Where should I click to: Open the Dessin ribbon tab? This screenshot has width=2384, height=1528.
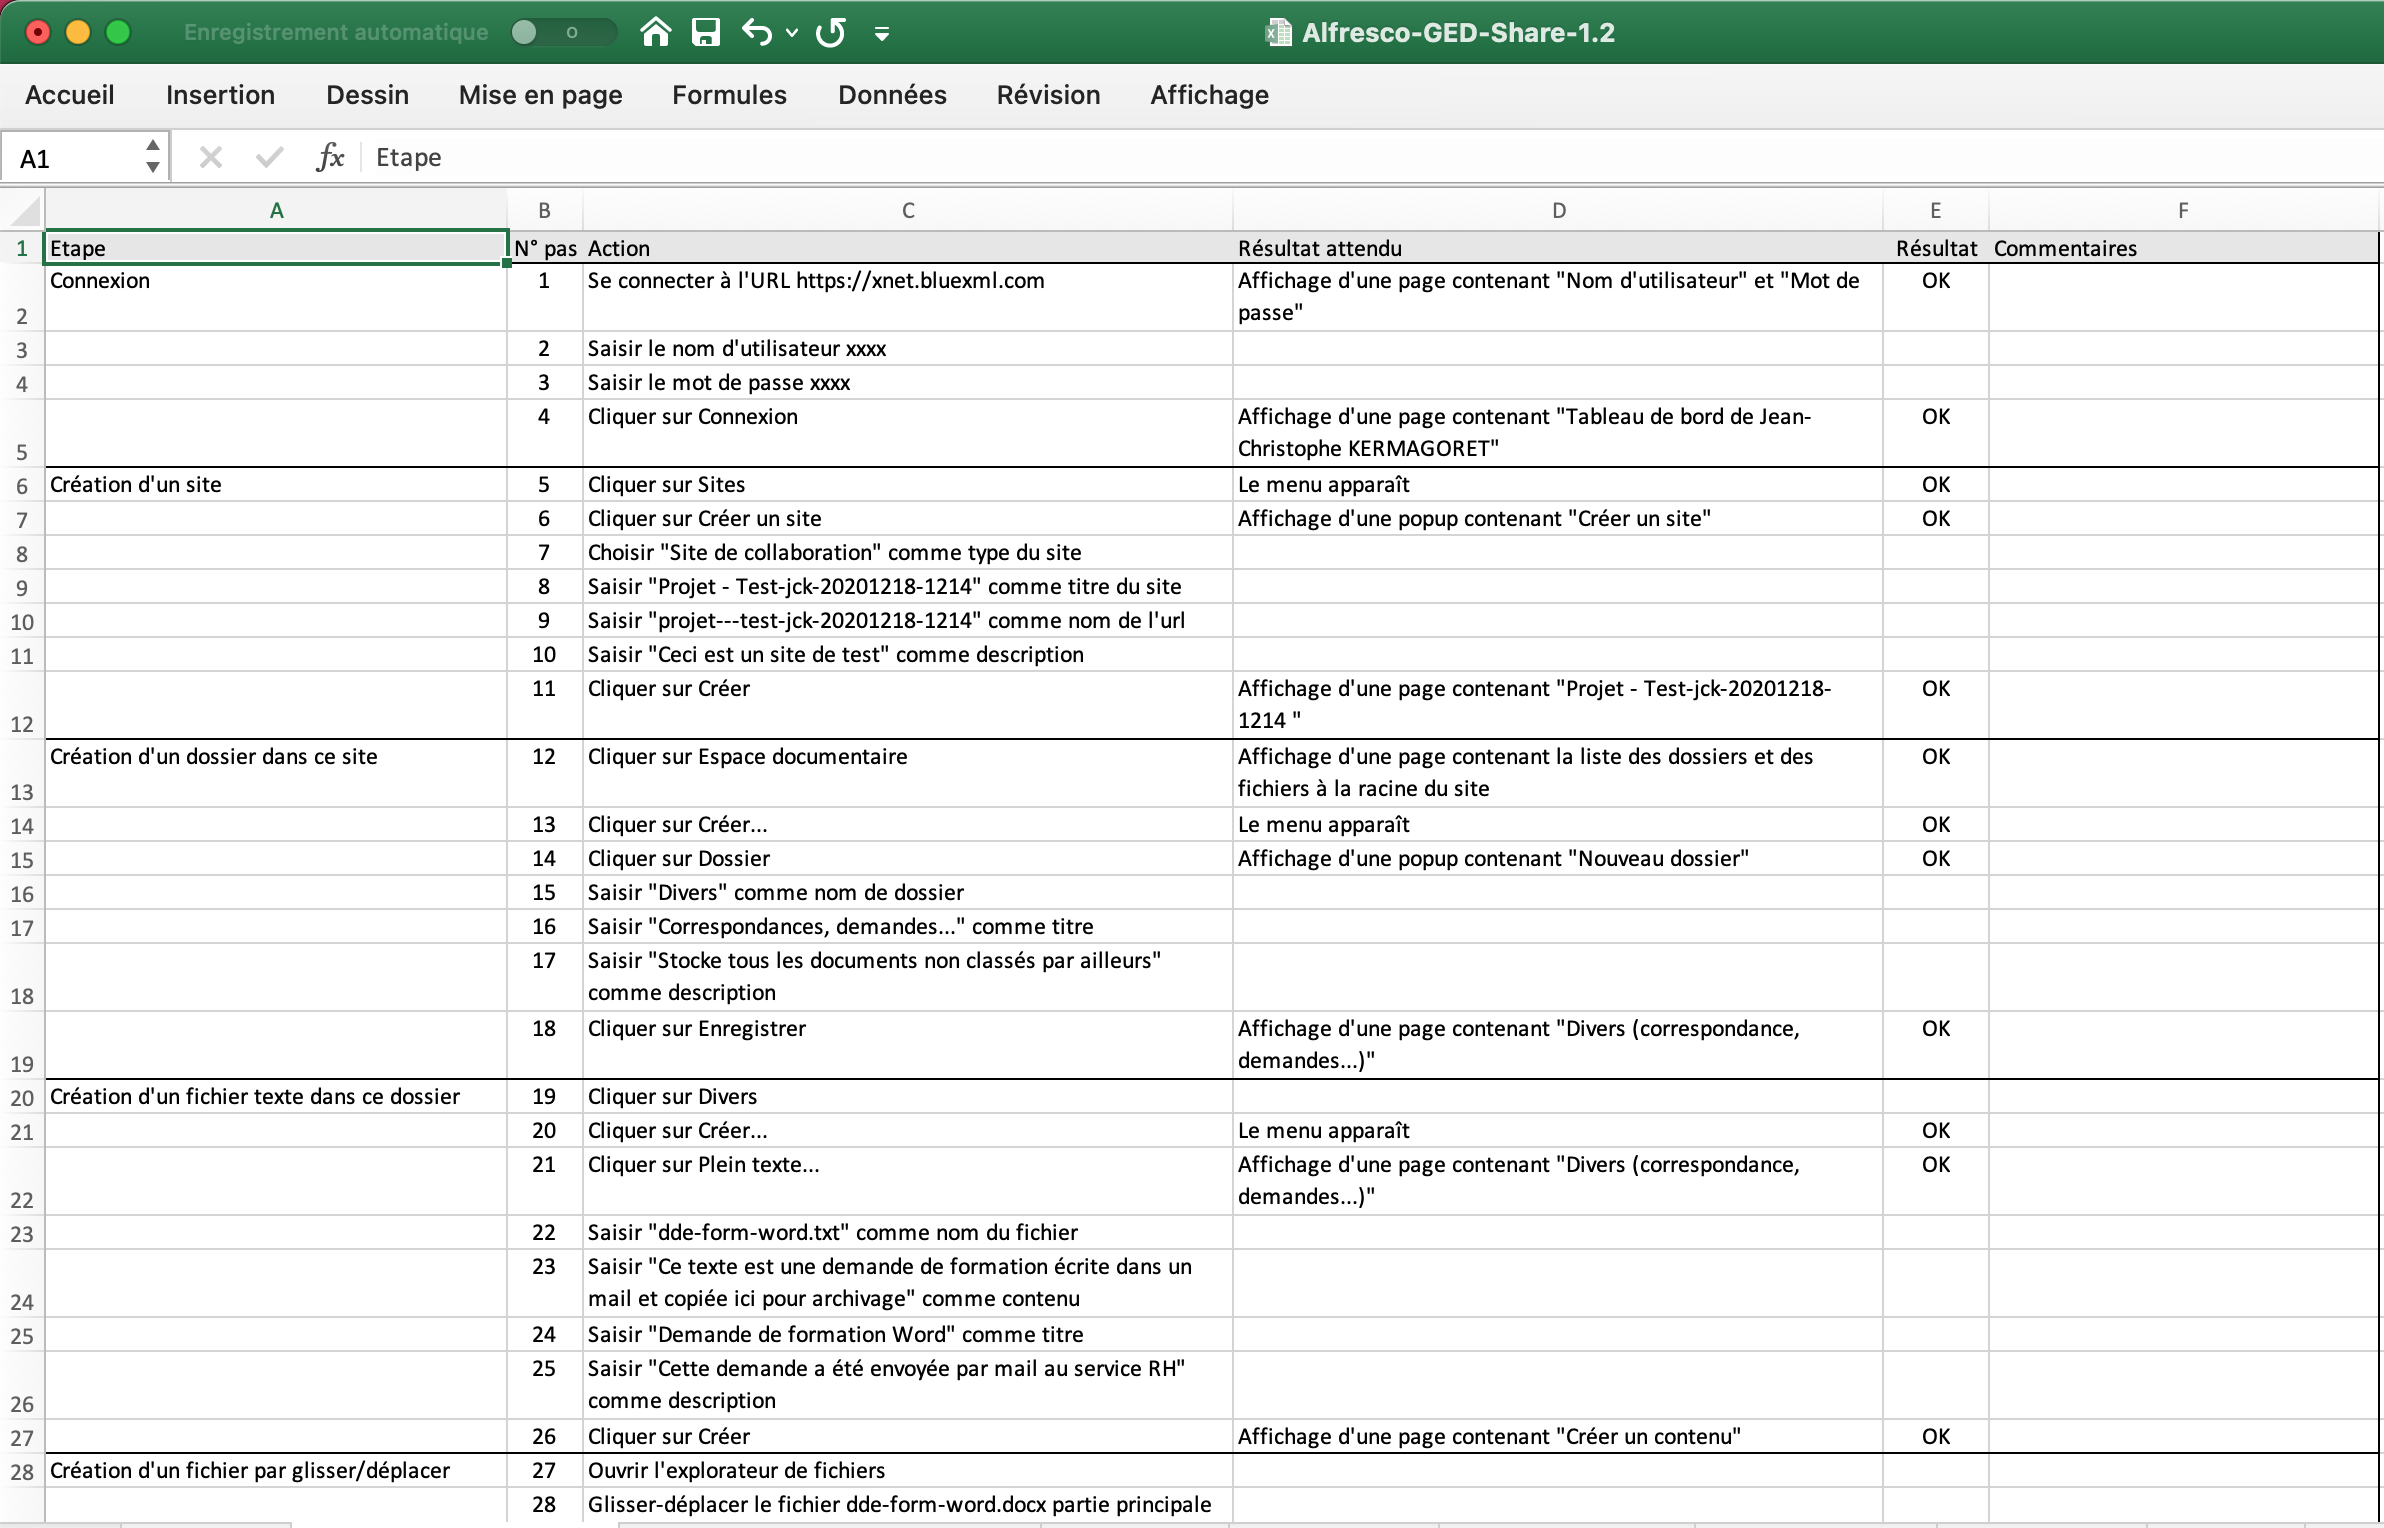(x=367, y=95)
